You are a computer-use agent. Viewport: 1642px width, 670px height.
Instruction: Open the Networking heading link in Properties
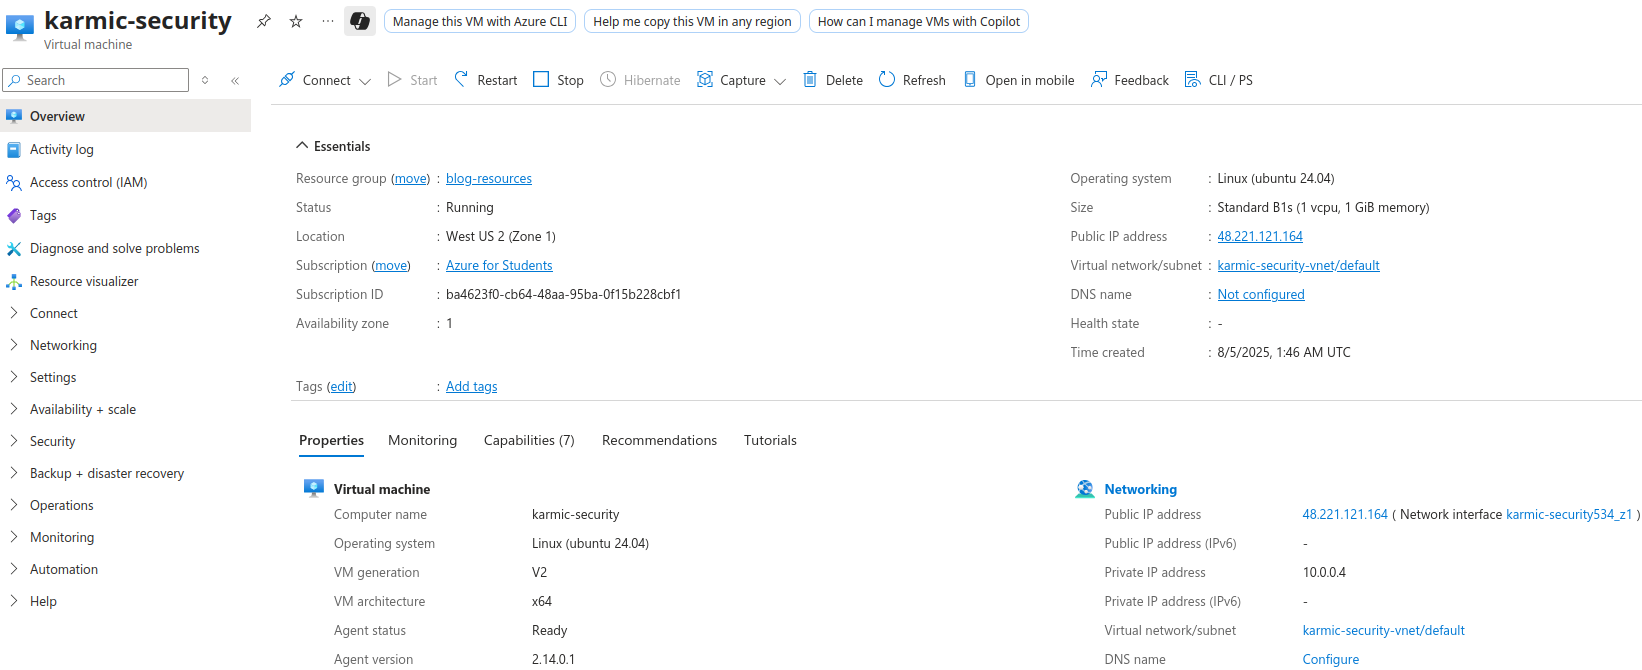(1140, 489)
